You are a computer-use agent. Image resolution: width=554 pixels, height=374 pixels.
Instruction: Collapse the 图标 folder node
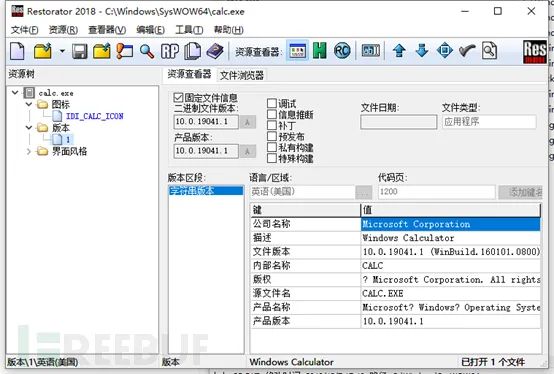(x=29, y=104)
